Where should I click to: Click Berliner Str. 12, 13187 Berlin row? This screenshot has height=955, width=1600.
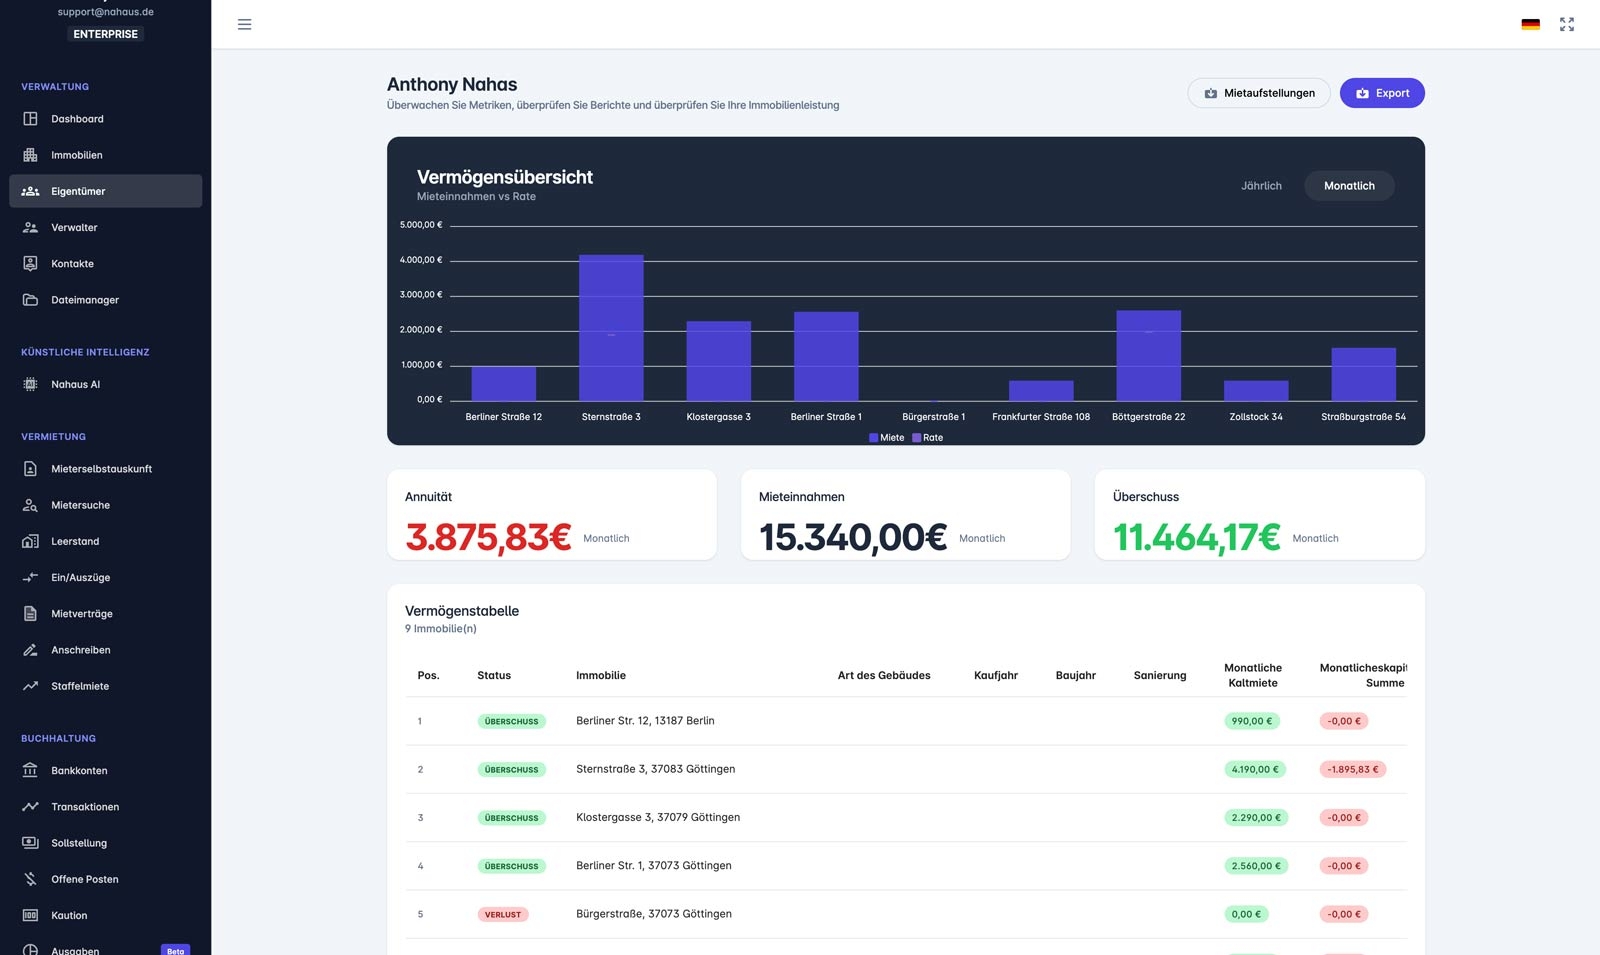click(906, 721)
